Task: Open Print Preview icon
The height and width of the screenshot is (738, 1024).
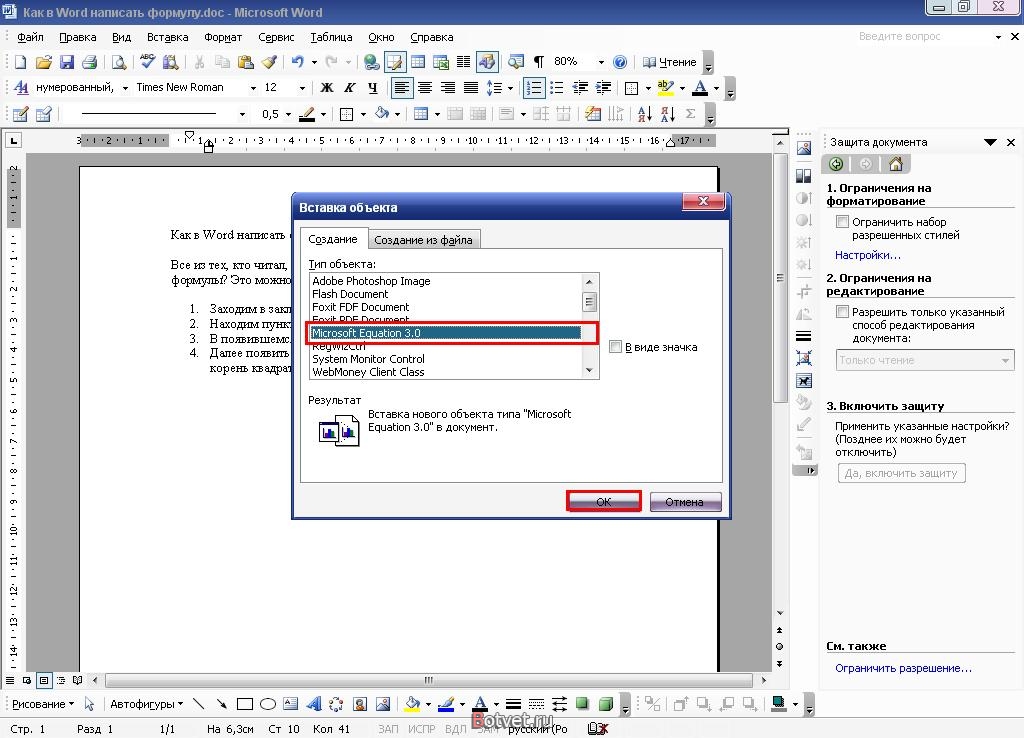Action: click(119, 62)
